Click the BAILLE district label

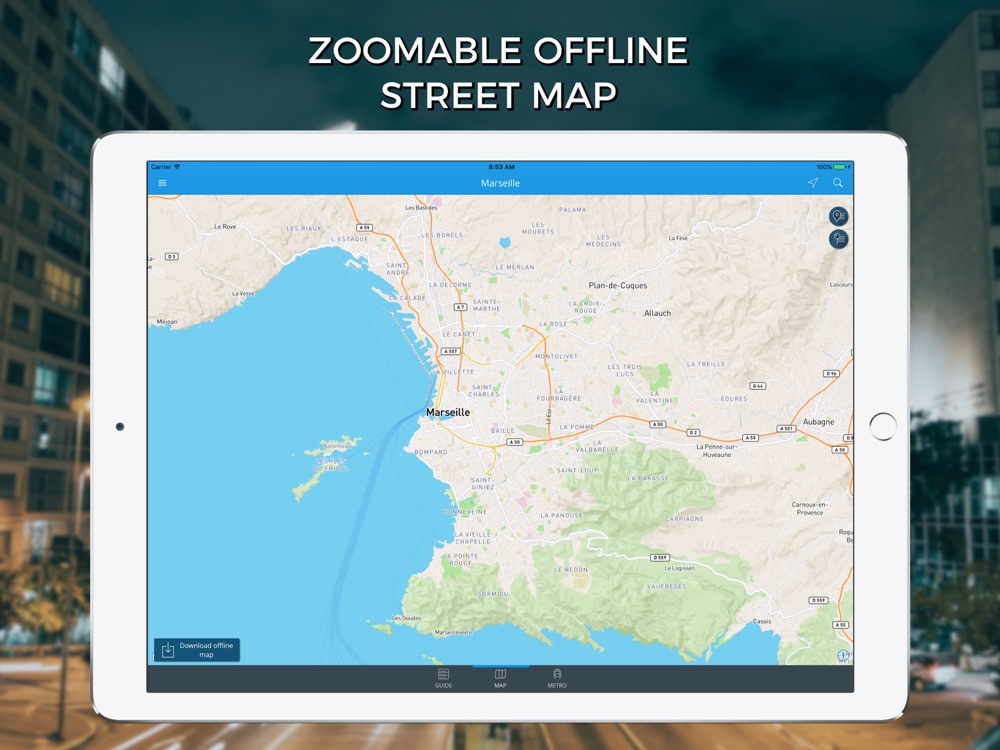[503, 430]
